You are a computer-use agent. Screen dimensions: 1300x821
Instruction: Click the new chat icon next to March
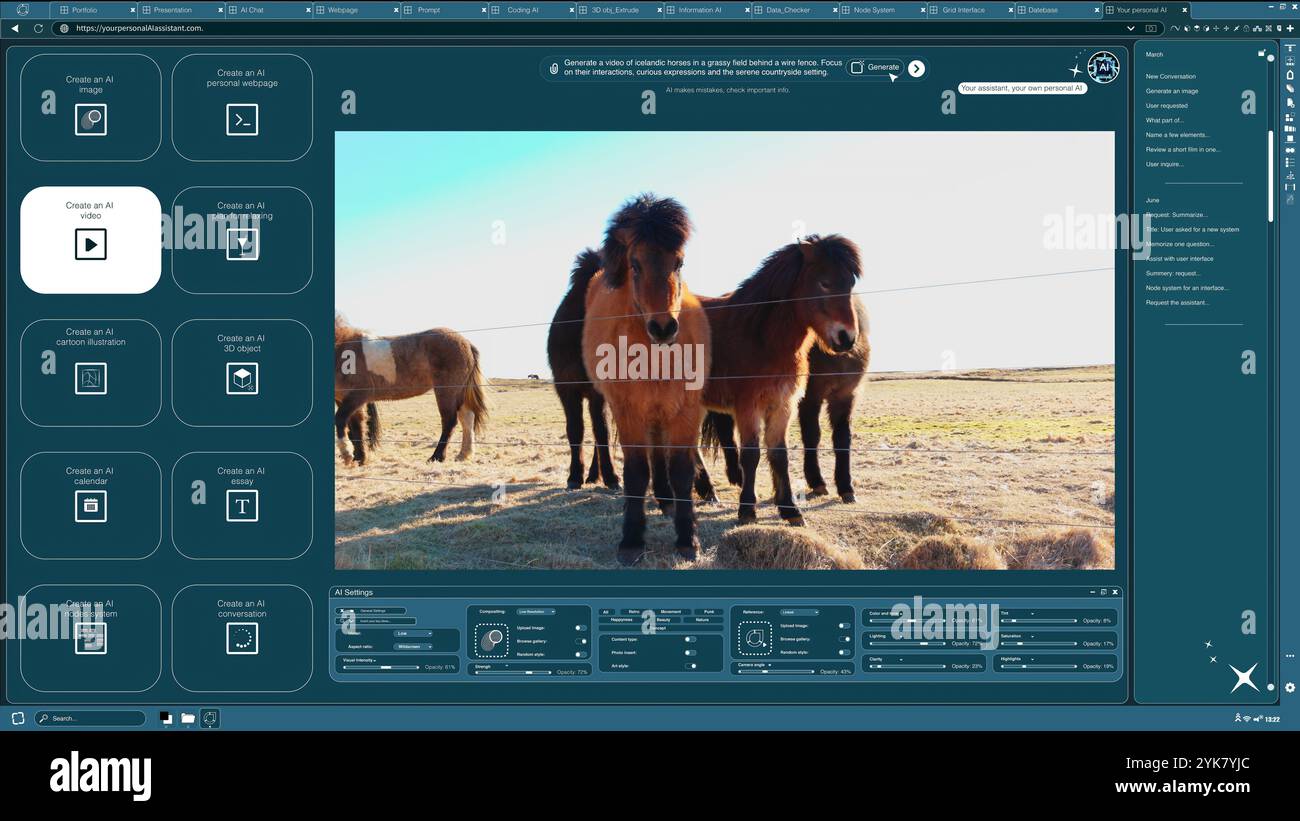tap(1262, 54)
